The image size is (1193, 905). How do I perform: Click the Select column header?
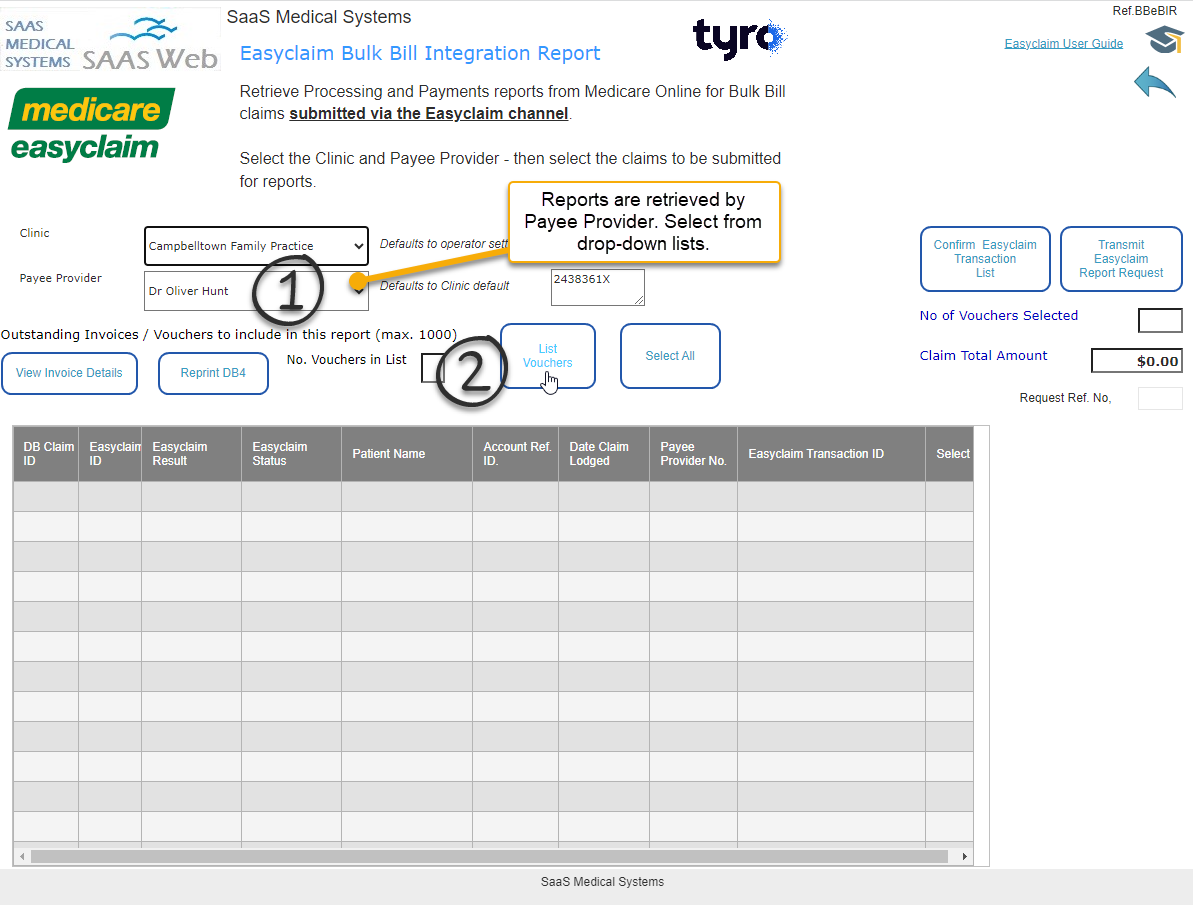[950, 454]
